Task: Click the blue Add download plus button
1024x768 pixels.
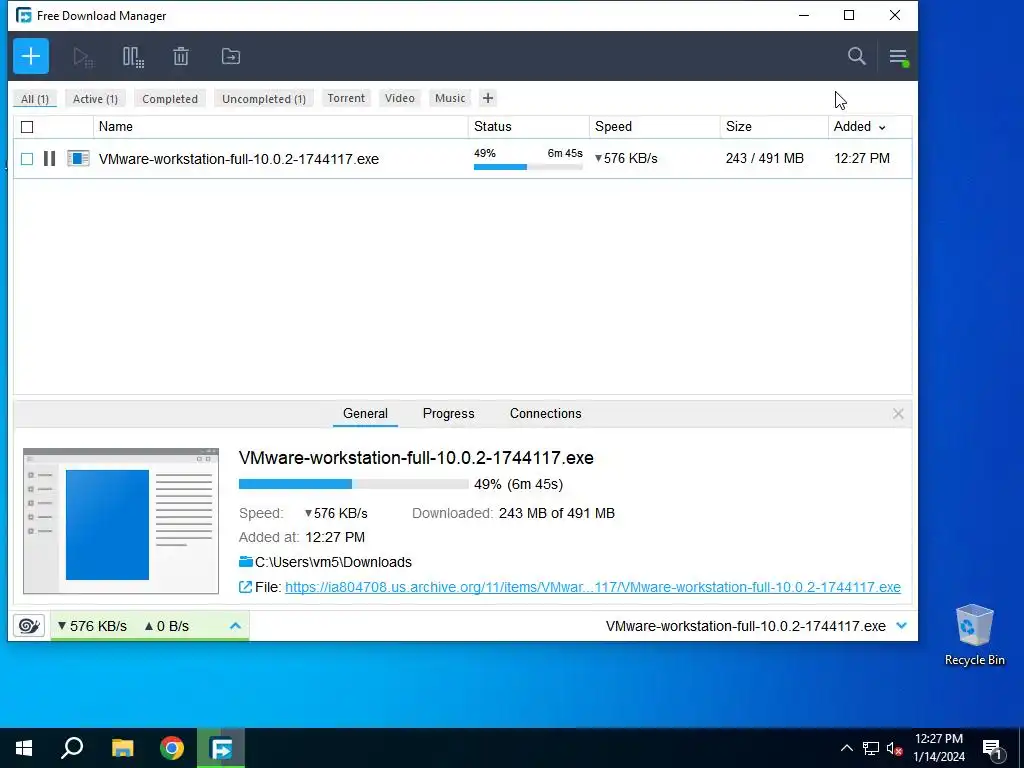Action: tap(31, 56)
